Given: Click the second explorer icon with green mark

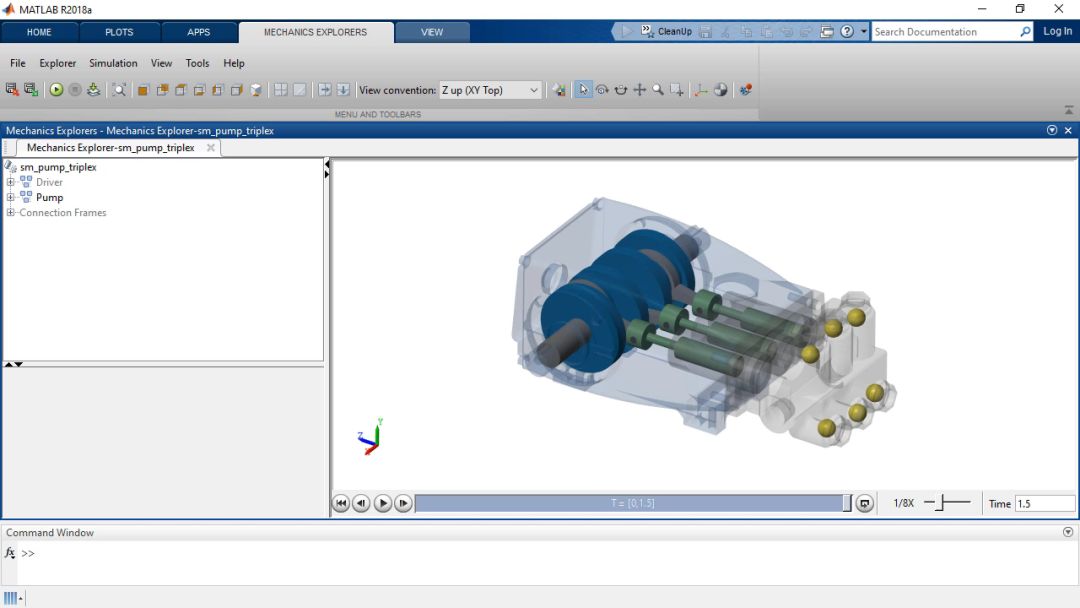Looking at the screenshot, I should pyautogui.click(x=31, y=90).
